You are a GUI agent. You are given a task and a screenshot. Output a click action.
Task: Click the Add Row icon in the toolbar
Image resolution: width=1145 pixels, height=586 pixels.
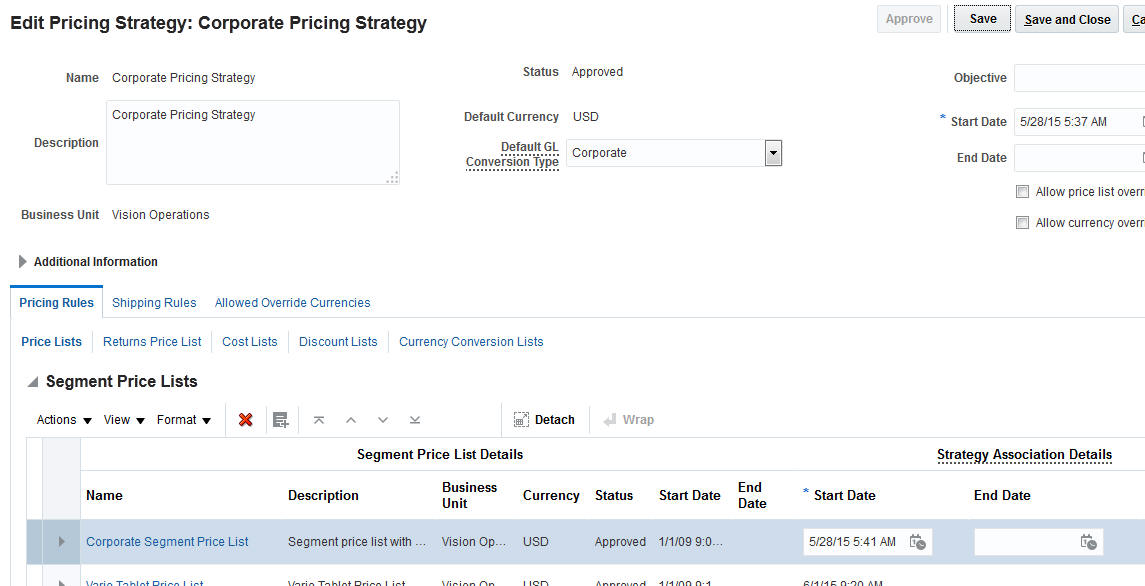[280, 419]
